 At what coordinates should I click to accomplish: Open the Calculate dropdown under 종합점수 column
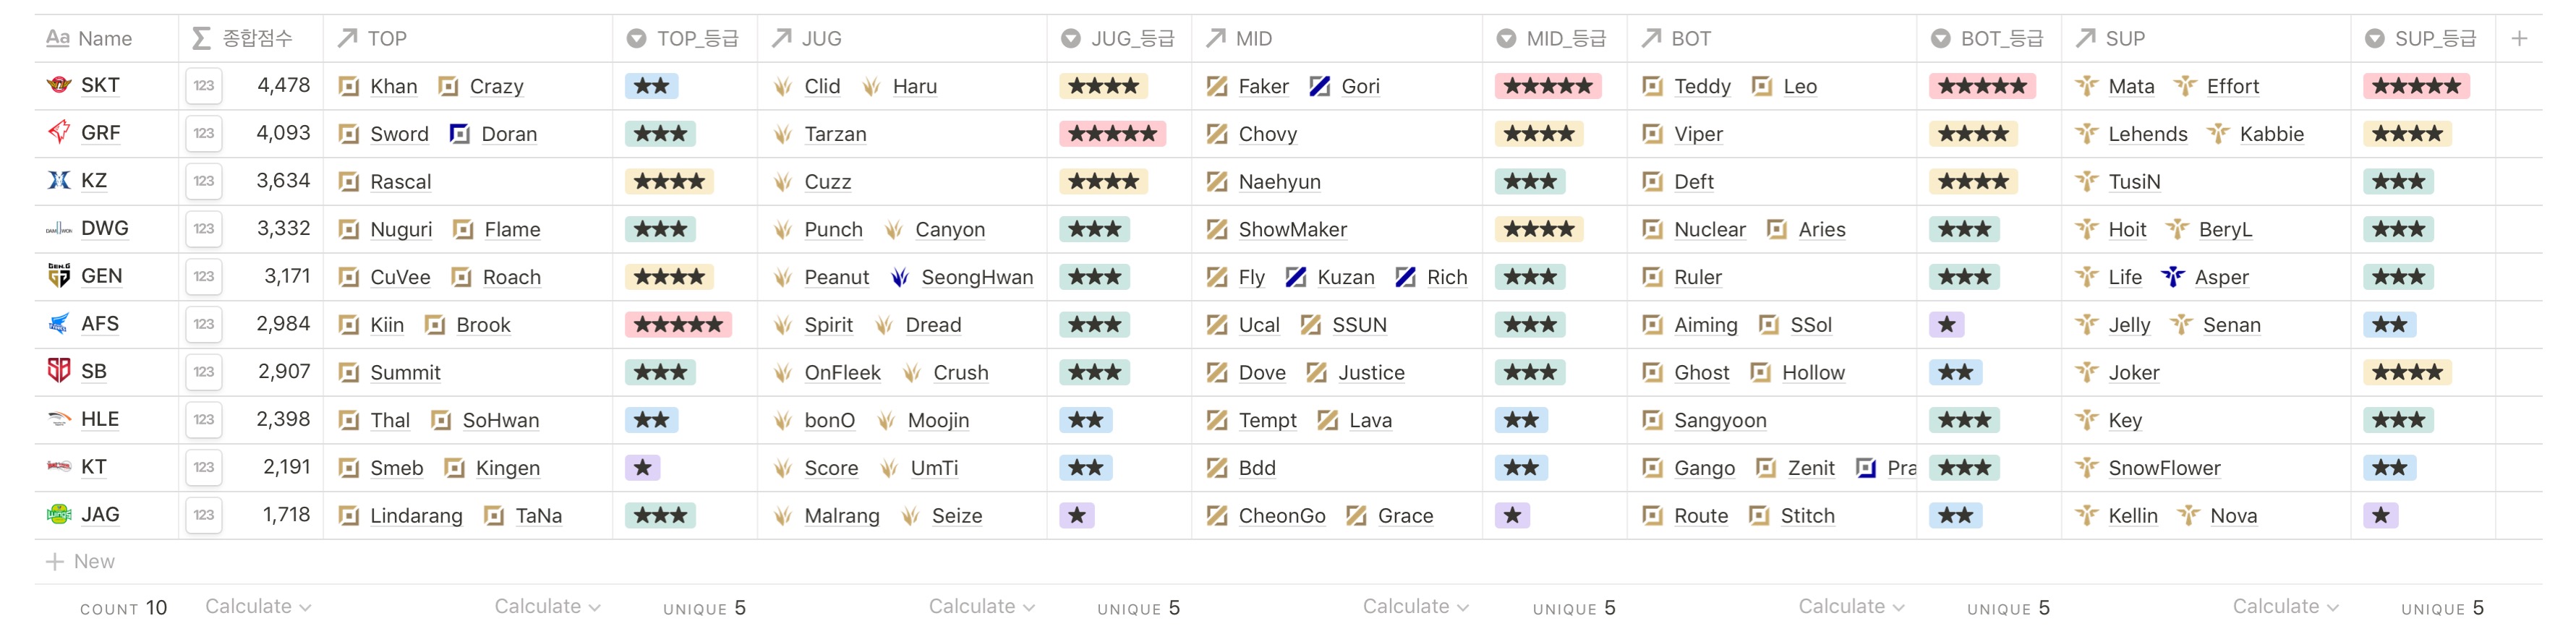coord(257,606)
